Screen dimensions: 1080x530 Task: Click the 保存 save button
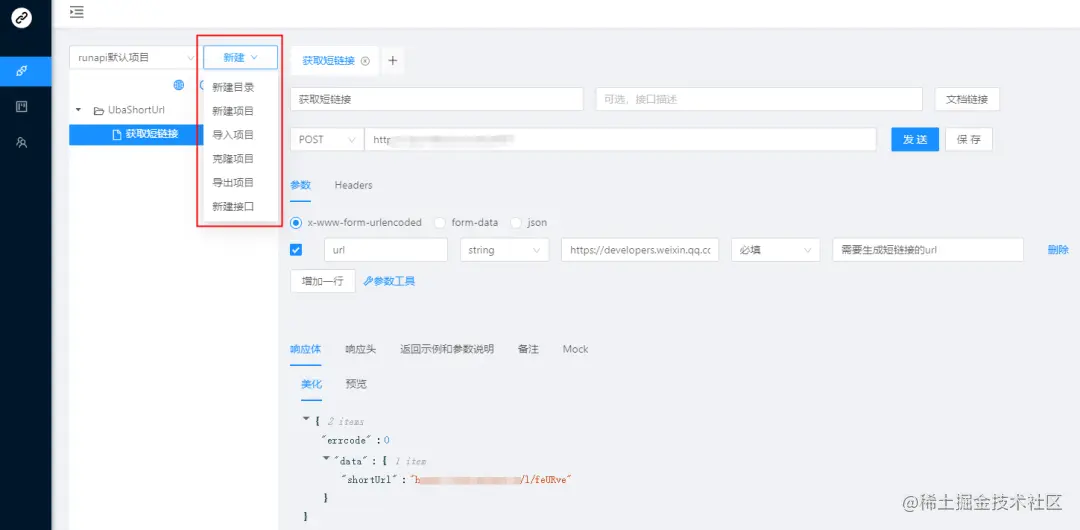pyautogui.click(x=969, y=139)
